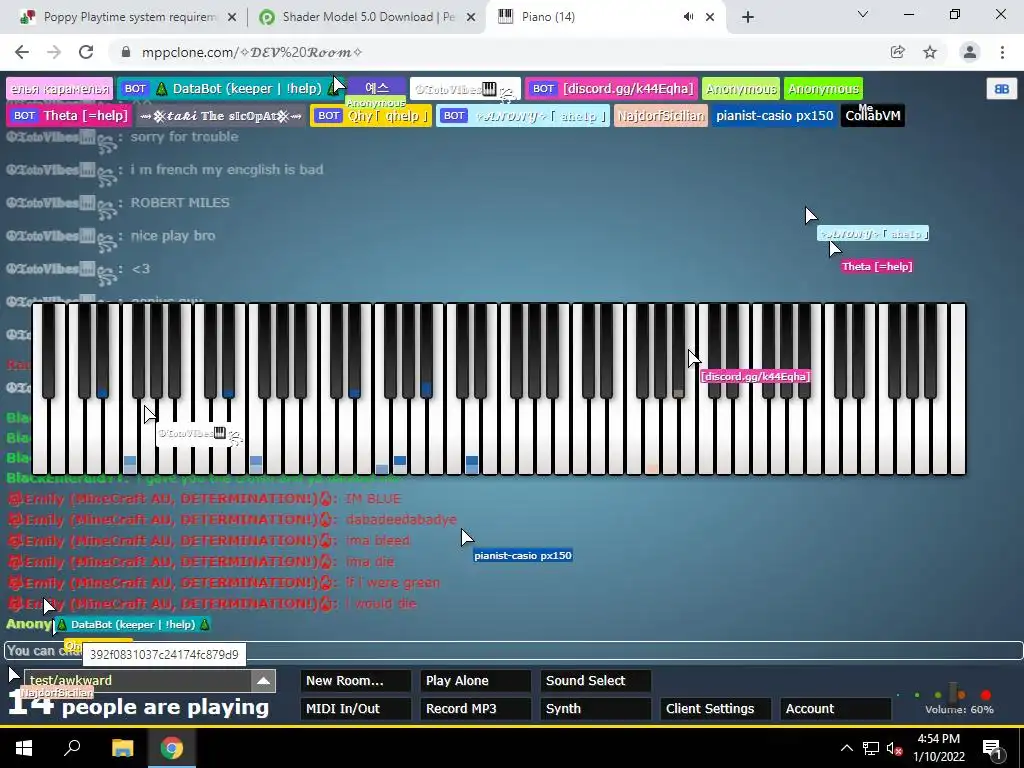Click the New Room... button
This screenshot has height=768, width=1024.
click(x=355, y=680)
